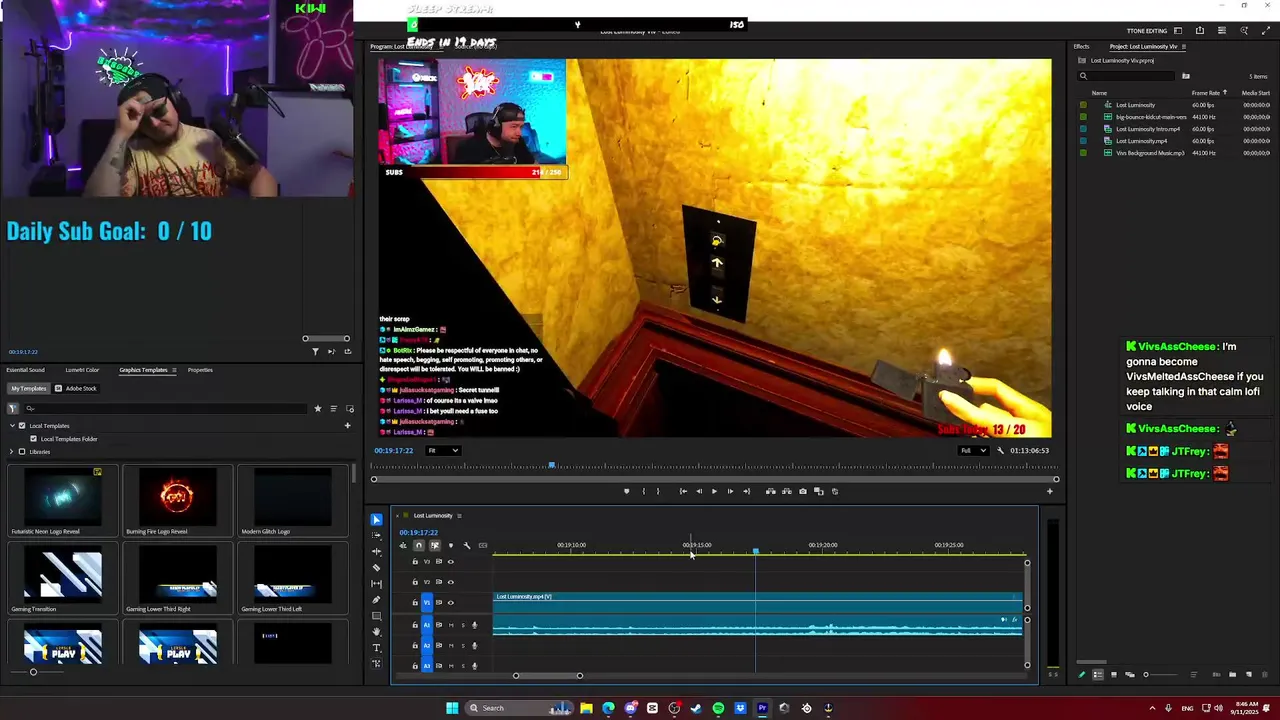Toggle V1 source patch target

pos(427,602)
